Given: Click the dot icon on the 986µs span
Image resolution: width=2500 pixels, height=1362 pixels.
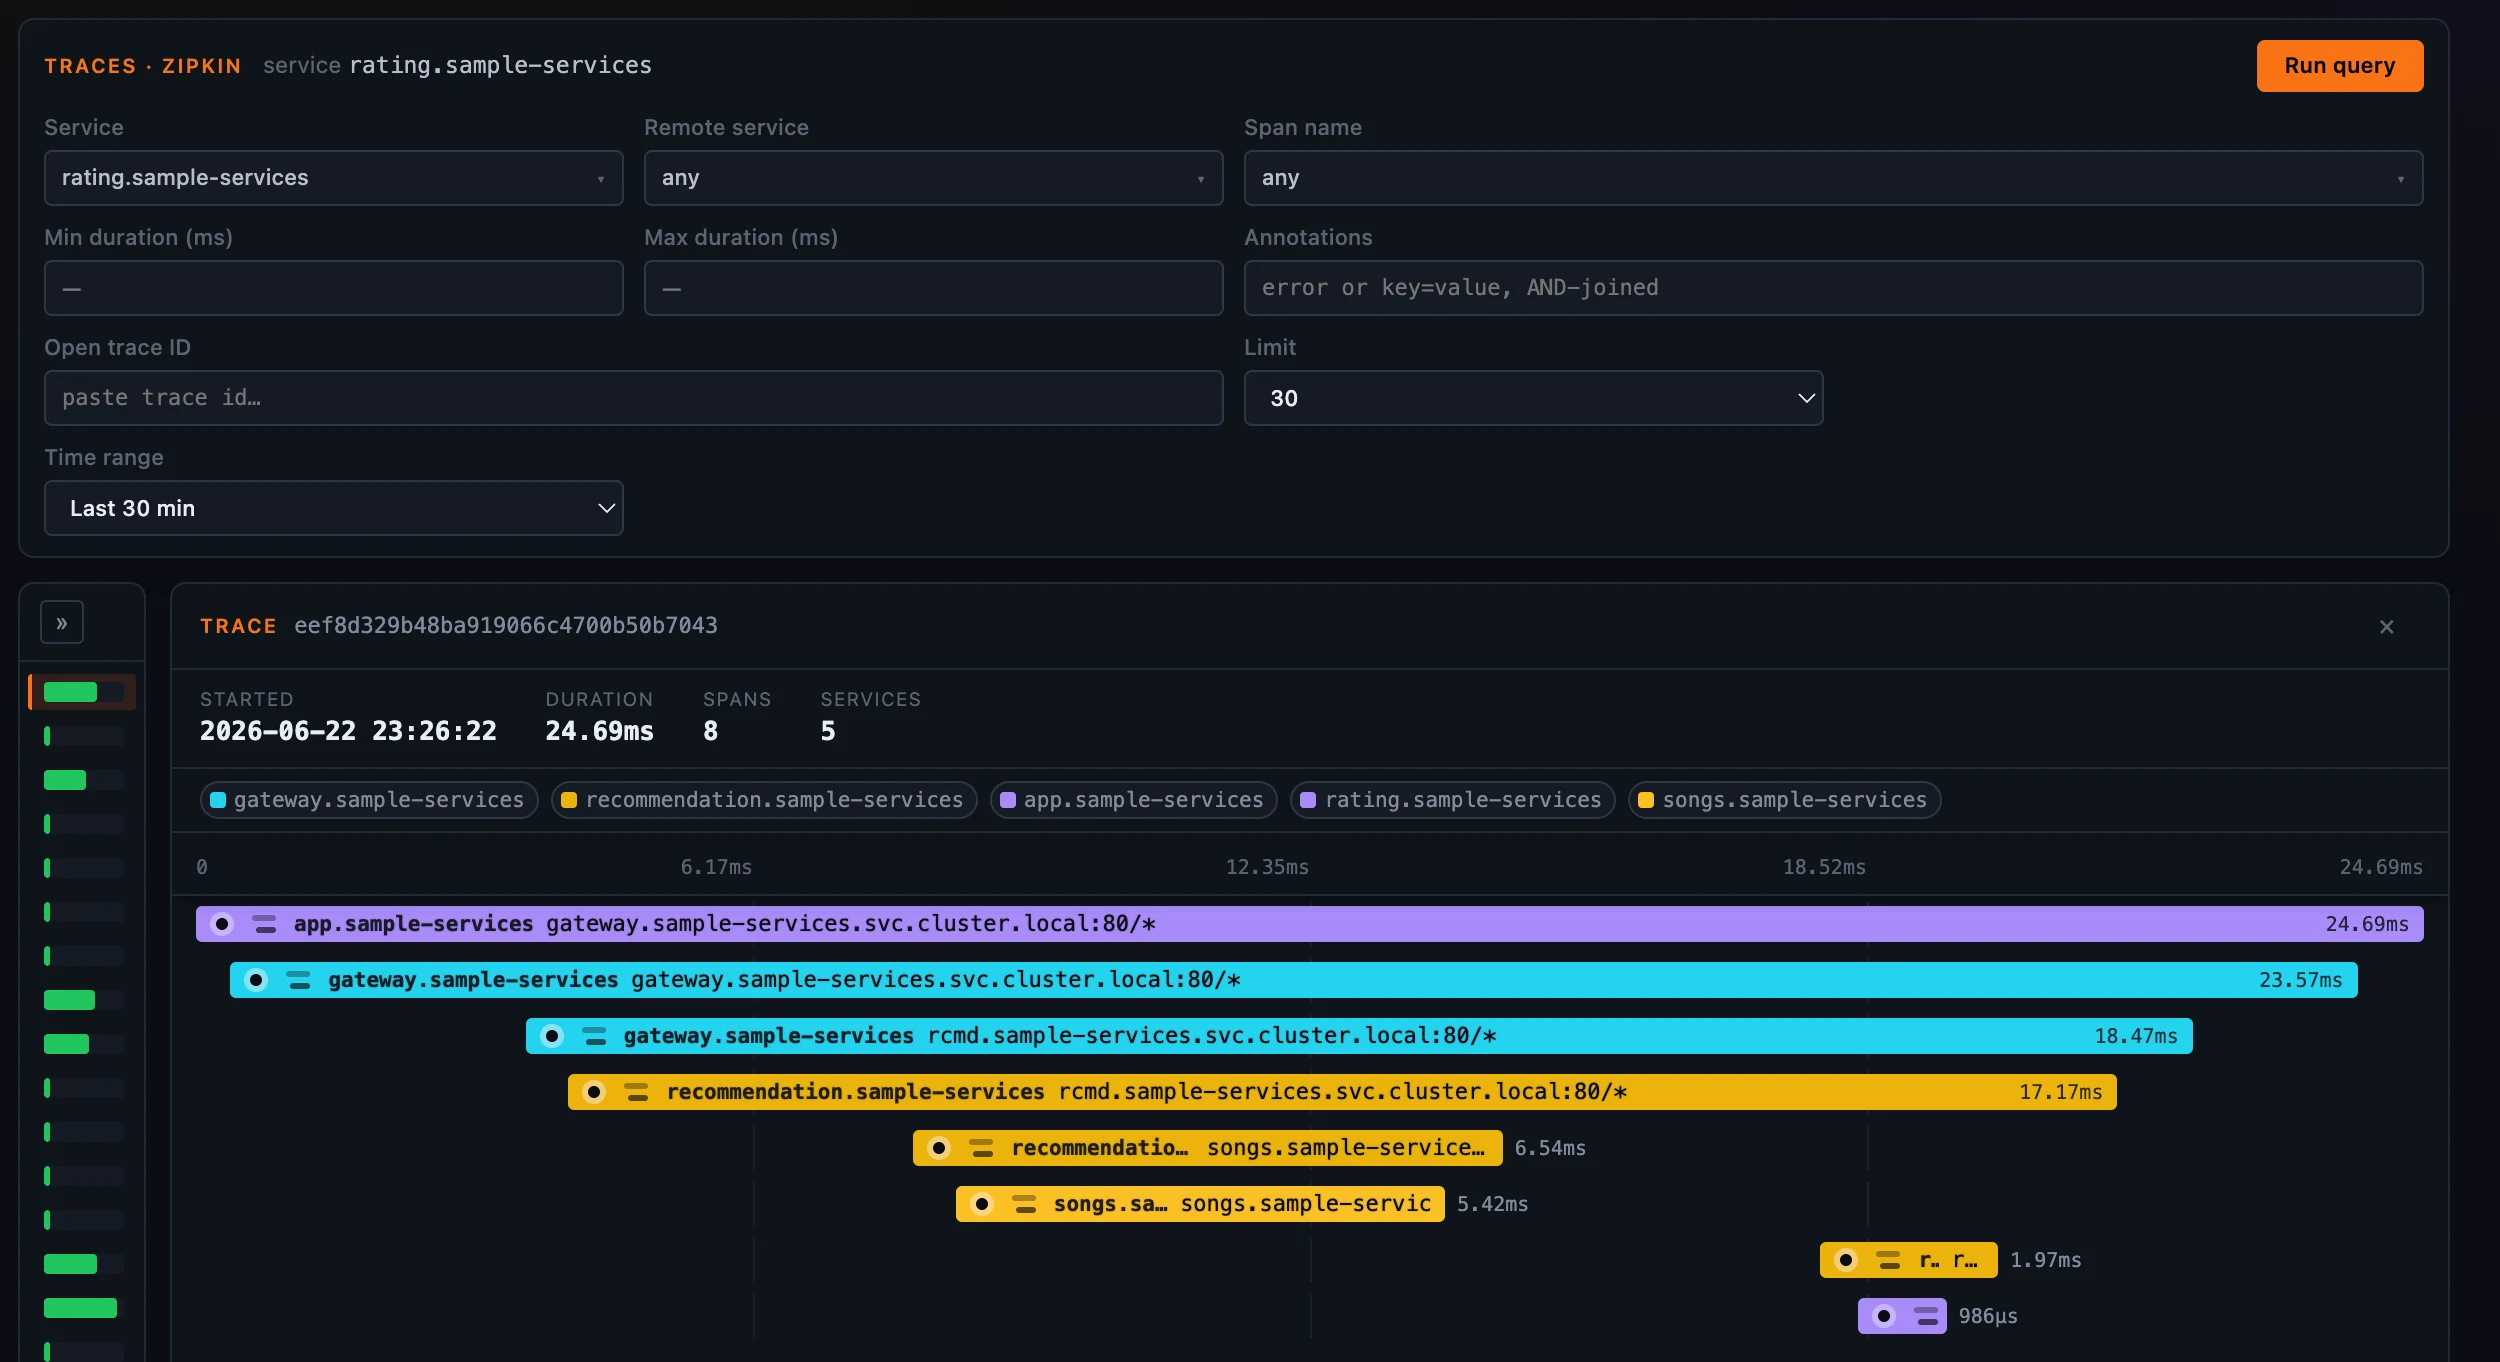Looking at the screenshot, I should [x=1884, y=1316].
